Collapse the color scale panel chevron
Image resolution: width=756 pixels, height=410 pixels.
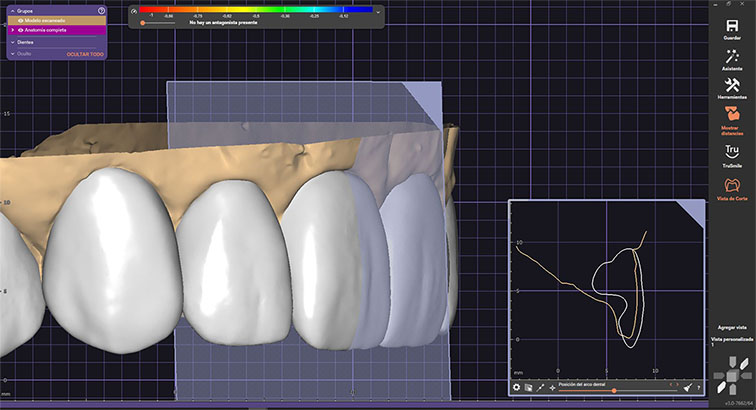379,10
